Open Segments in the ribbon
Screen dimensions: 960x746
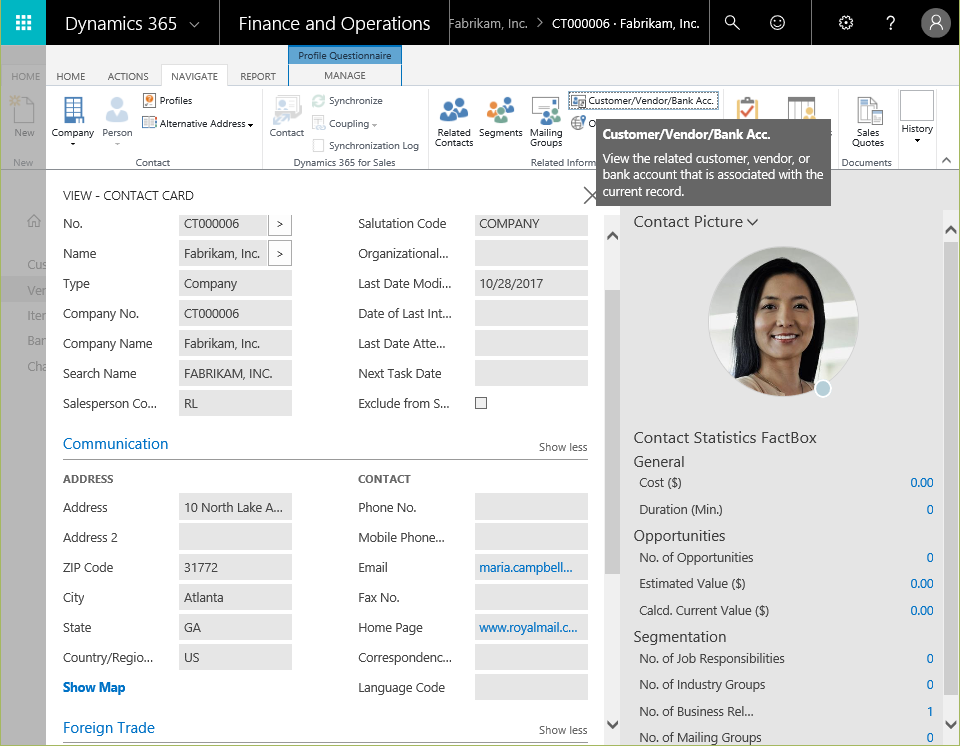[500, 117]
